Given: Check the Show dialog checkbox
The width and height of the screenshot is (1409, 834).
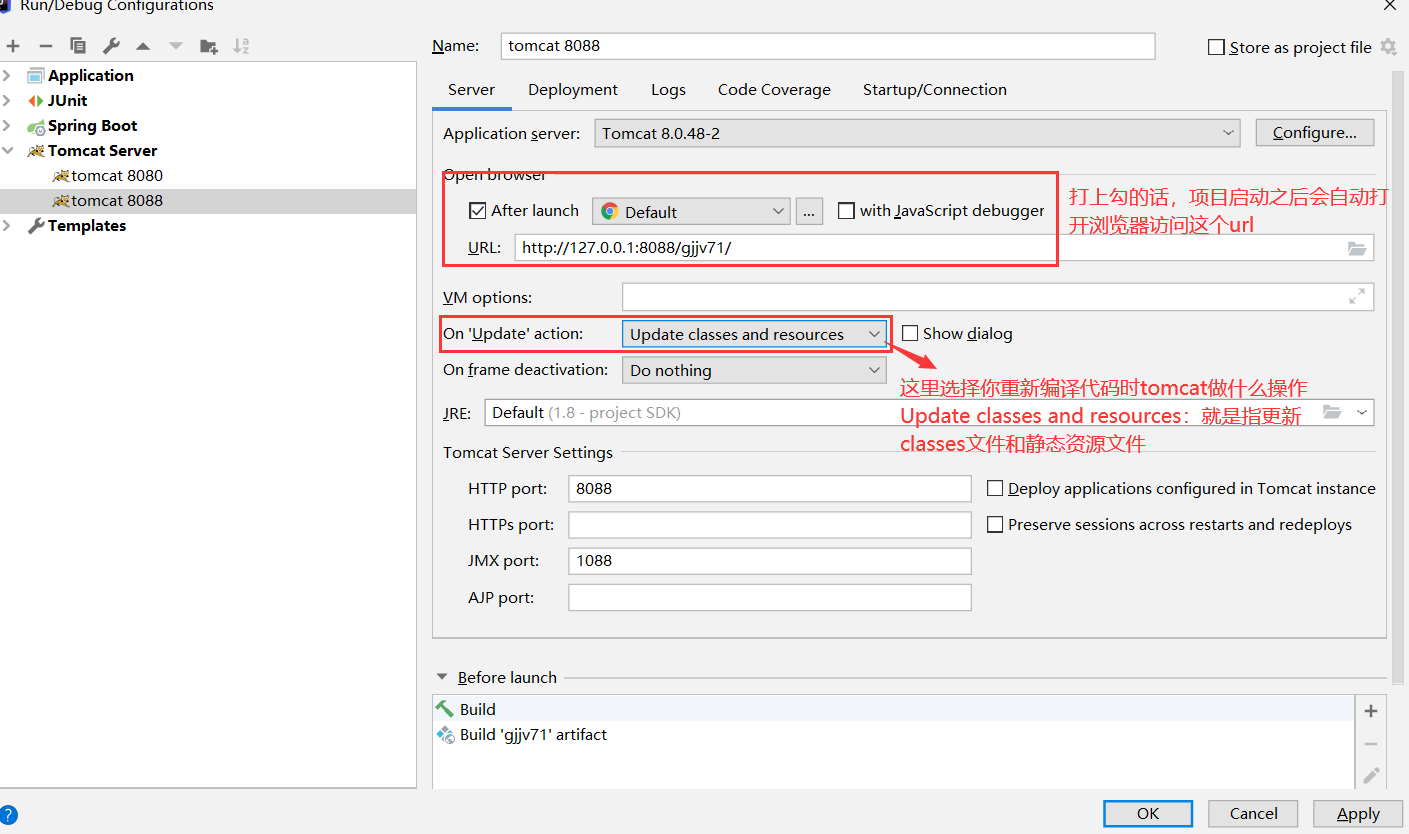Looking at the screenshot, I should point(910,333).
